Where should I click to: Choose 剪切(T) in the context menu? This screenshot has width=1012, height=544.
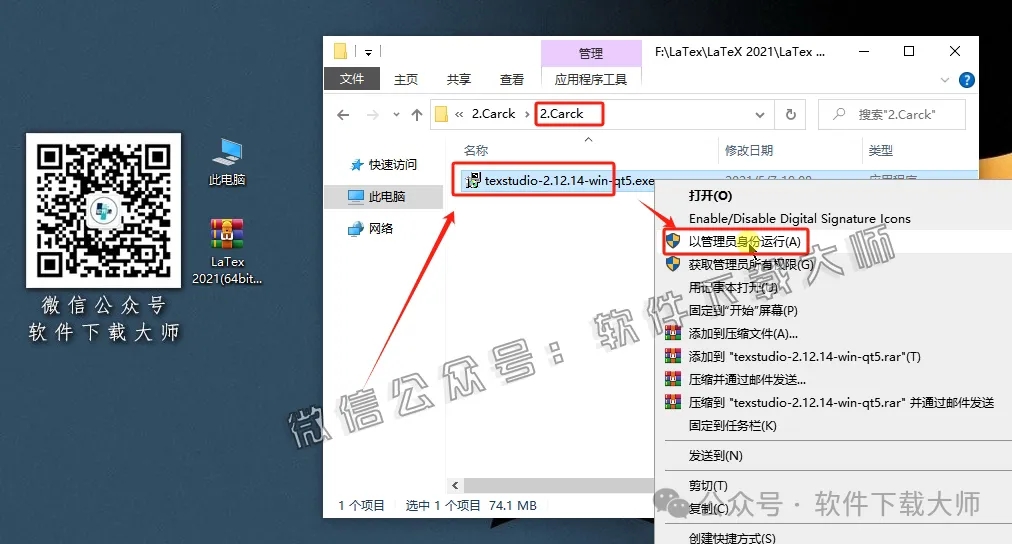[708, 485]
